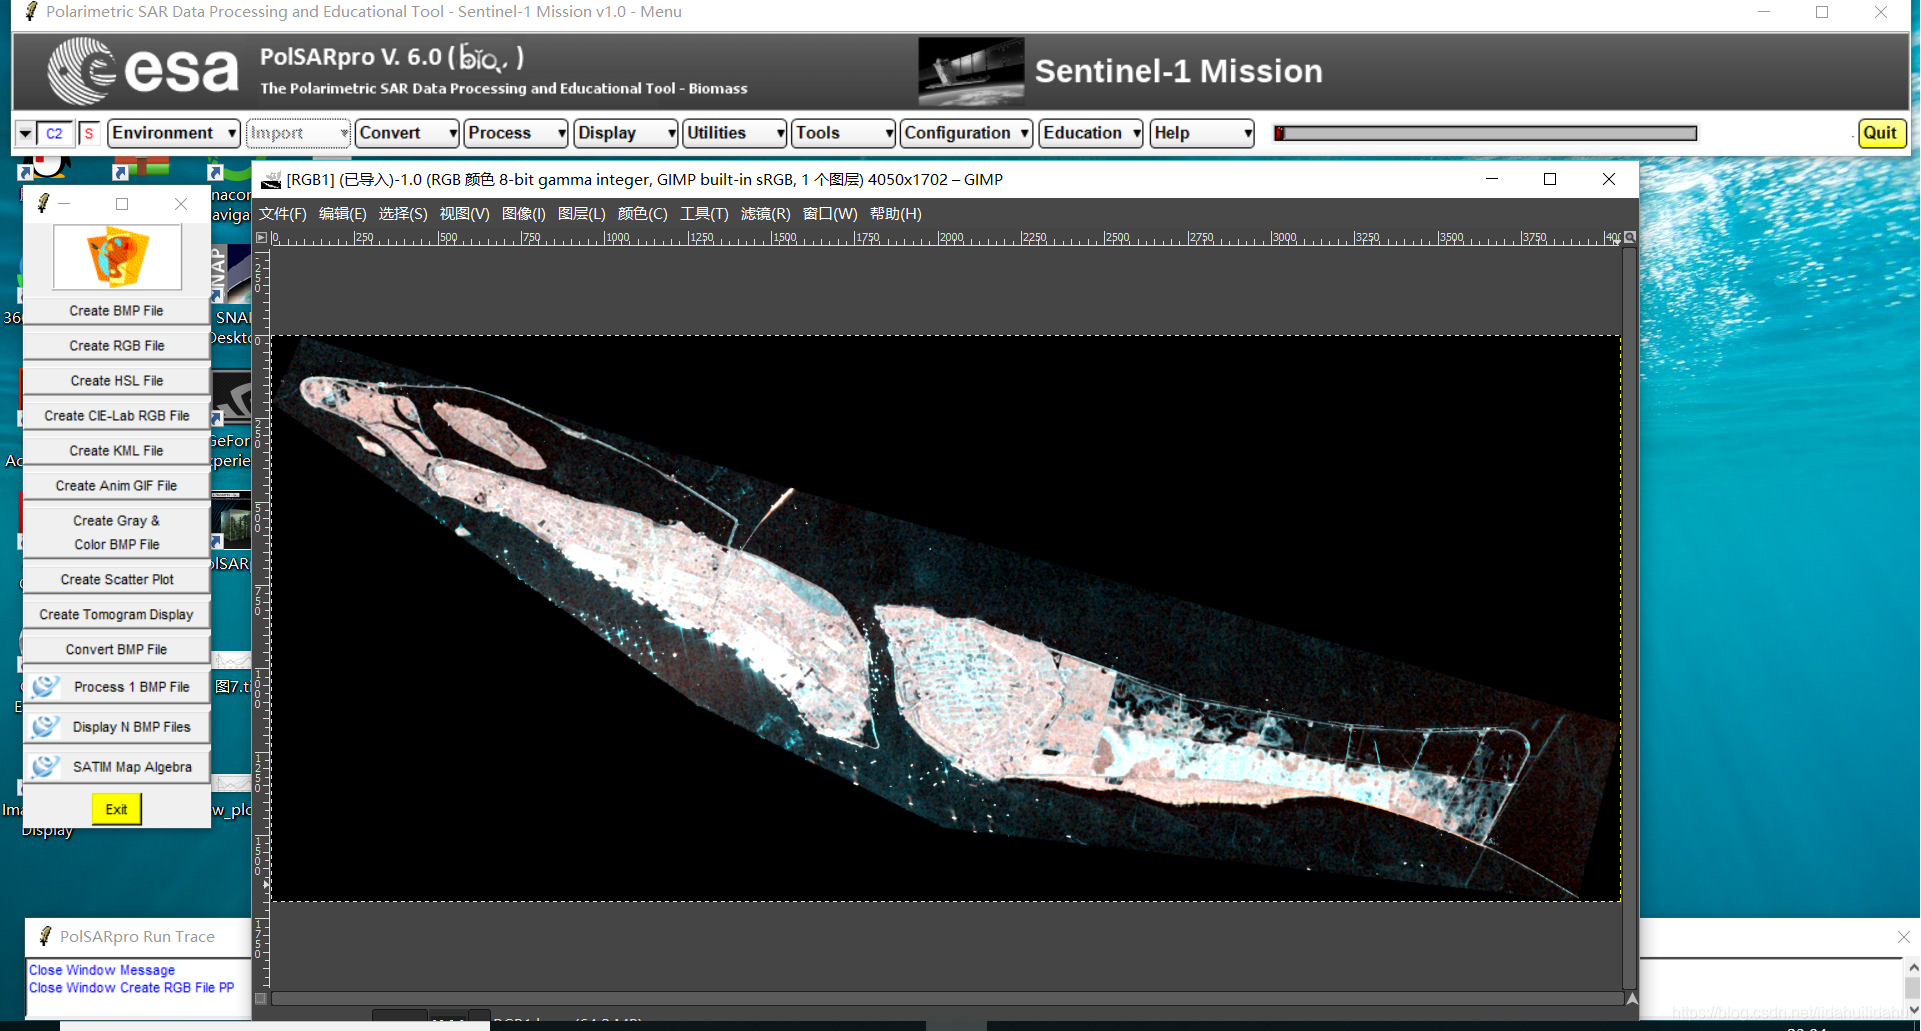Viewport: 1921px width, 1031px height.
Task: Click the ESA icon beside SATIM Map Algebra
Action: 45,767
